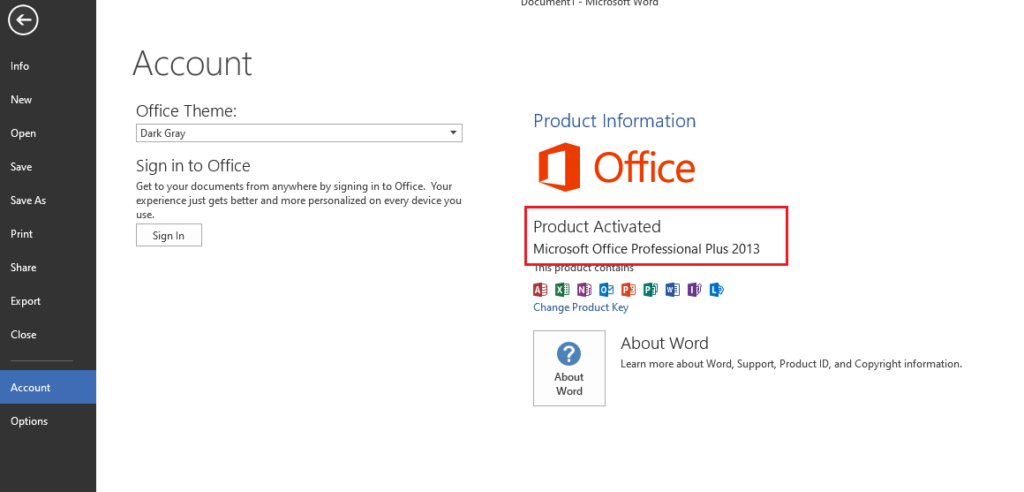The image size is (1024, 492).
Task: Open the Office Theme dropdown arrow
Action: [453, 133]
